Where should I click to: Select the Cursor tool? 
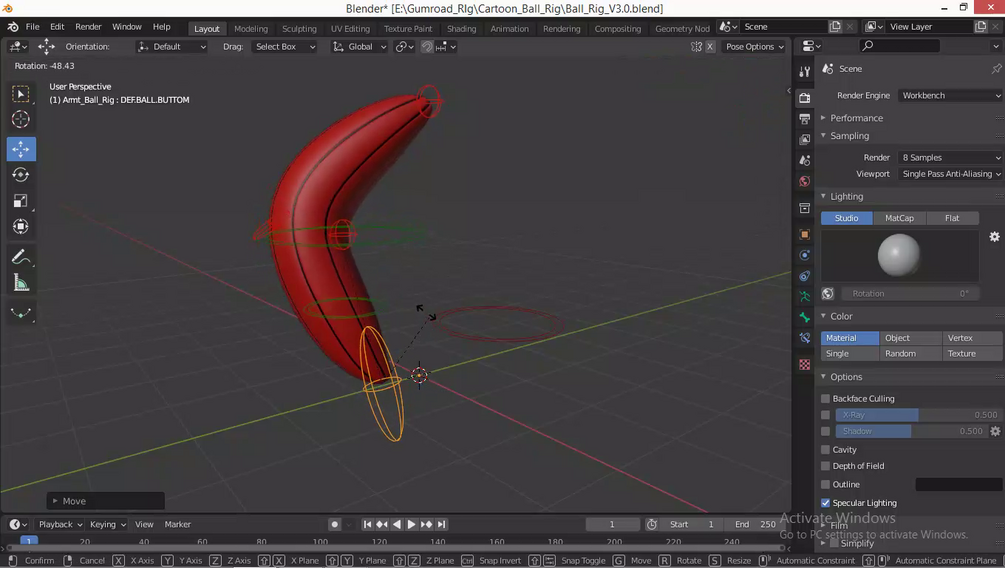(x=21, y=119)
